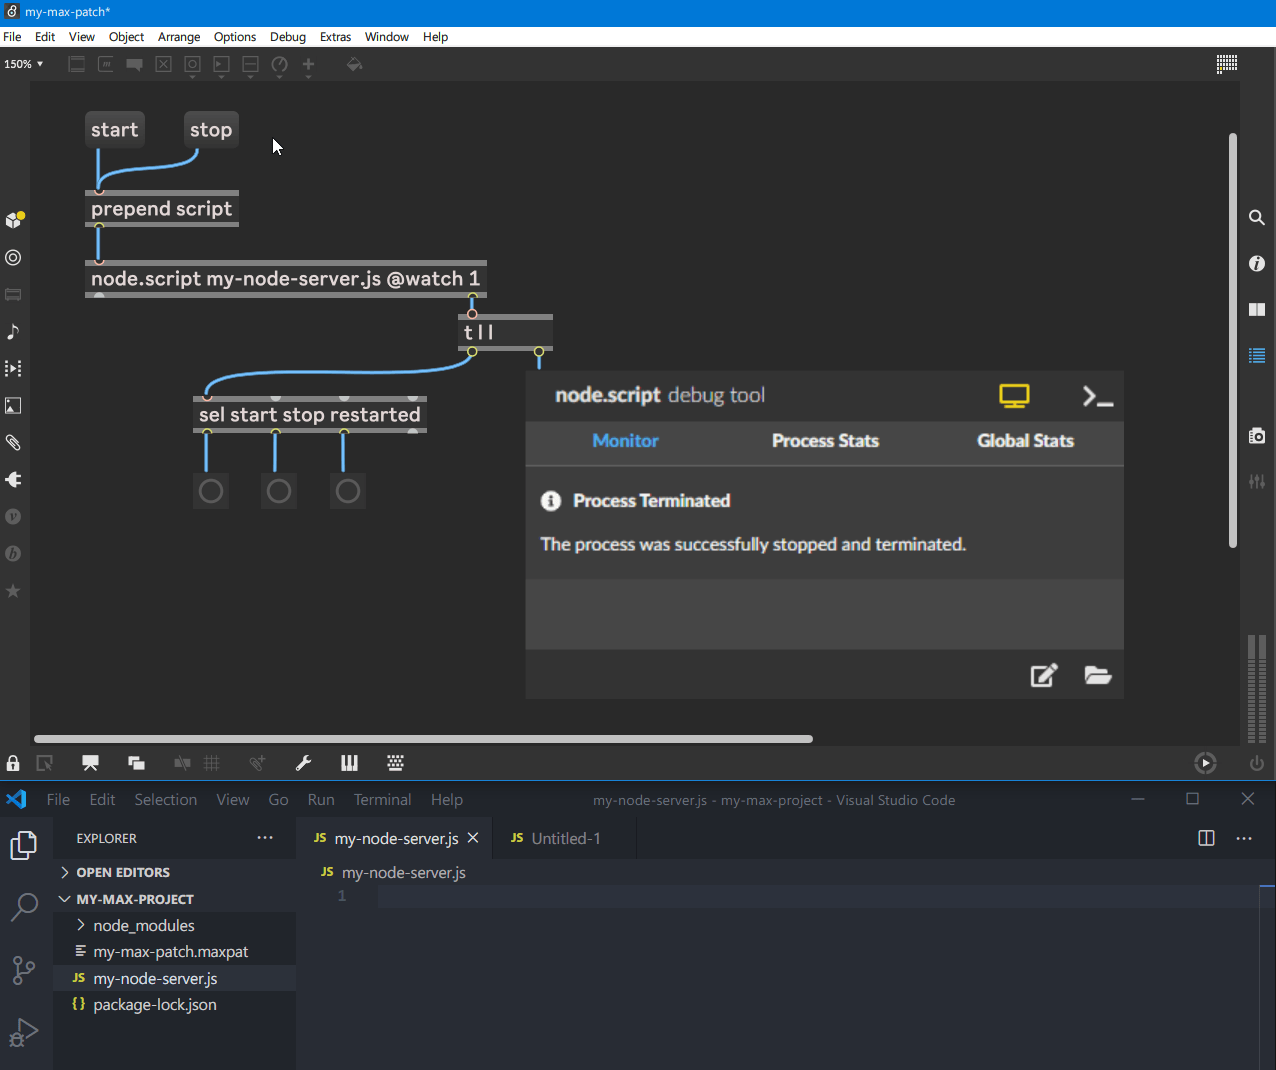Viewport: 1276px width, 1070px height.
Task: Toggle presentation mode in bottom toolbar
Action: click(x=90, y=763)
